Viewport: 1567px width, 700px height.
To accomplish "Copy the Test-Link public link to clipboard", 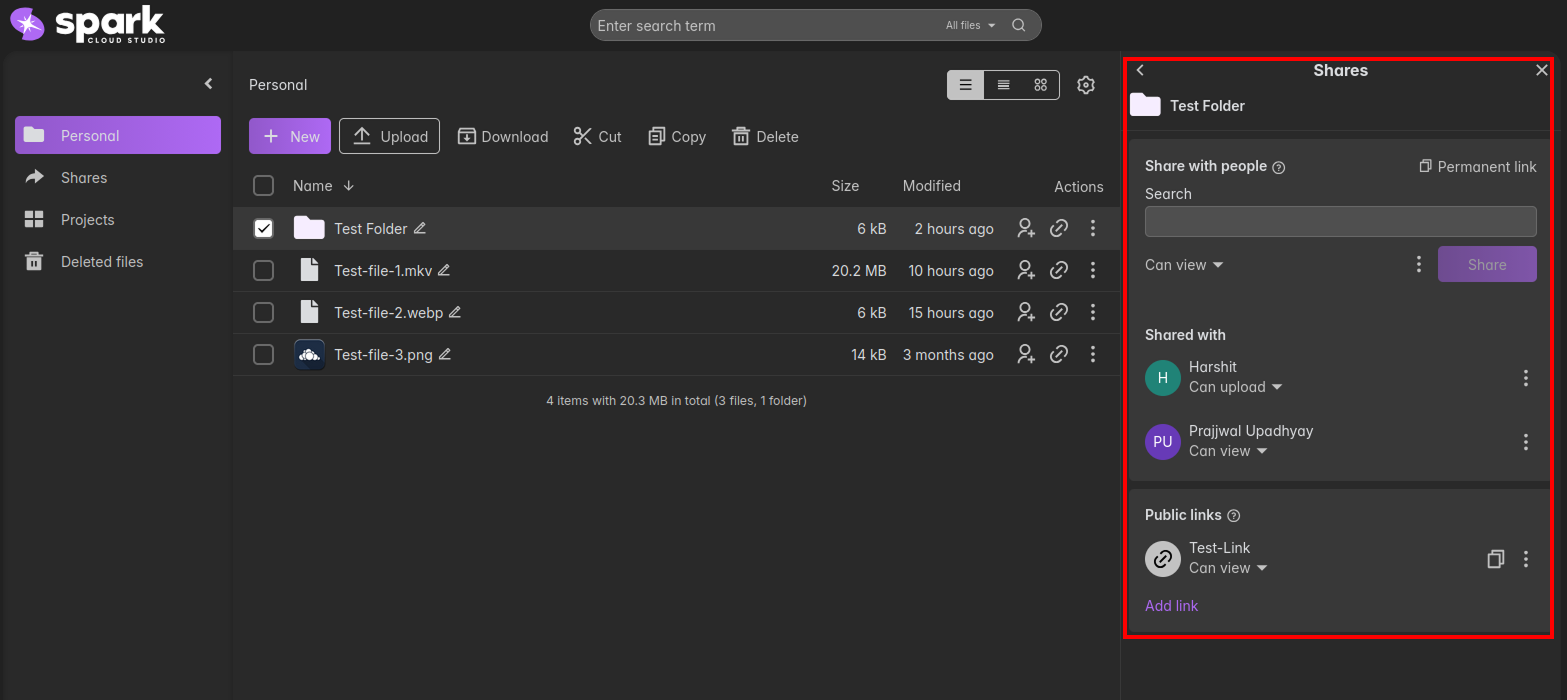I will point(1495,559).
